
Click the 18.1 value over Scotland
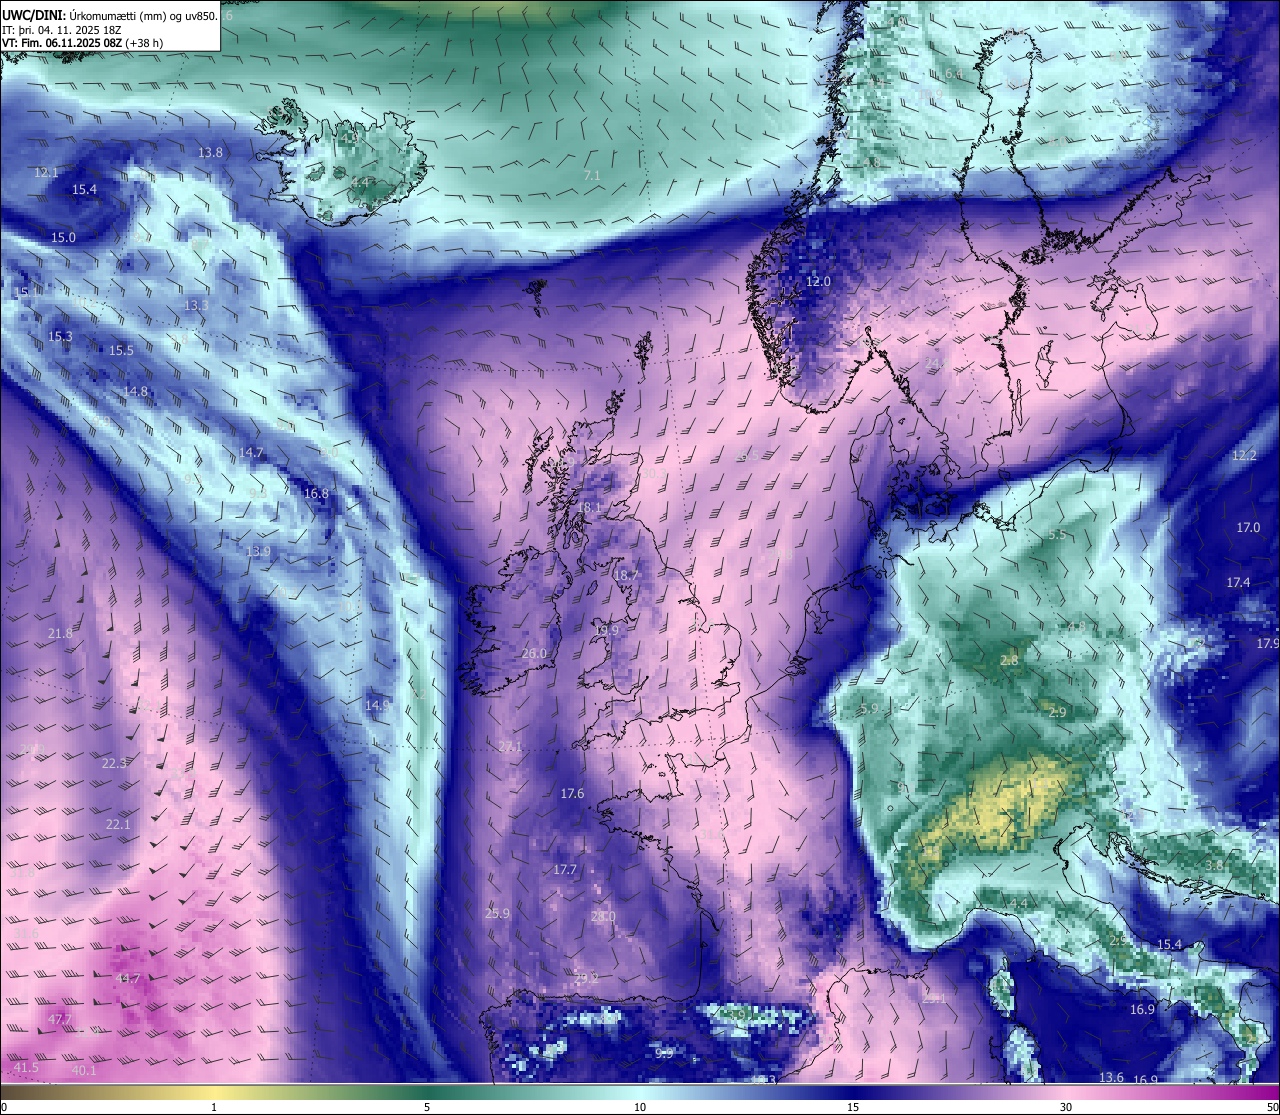[x=590, y=507]
